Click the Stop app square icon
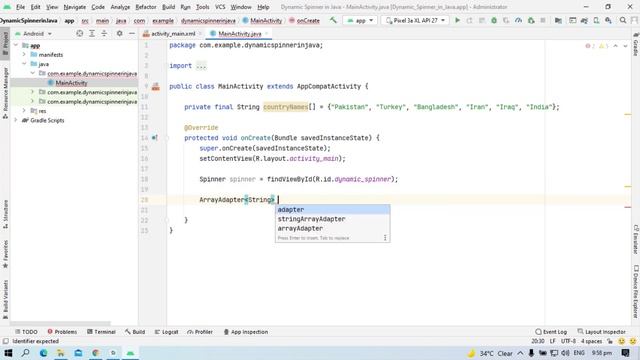Viewport: 640px width, 360px height. pos(543,20)
